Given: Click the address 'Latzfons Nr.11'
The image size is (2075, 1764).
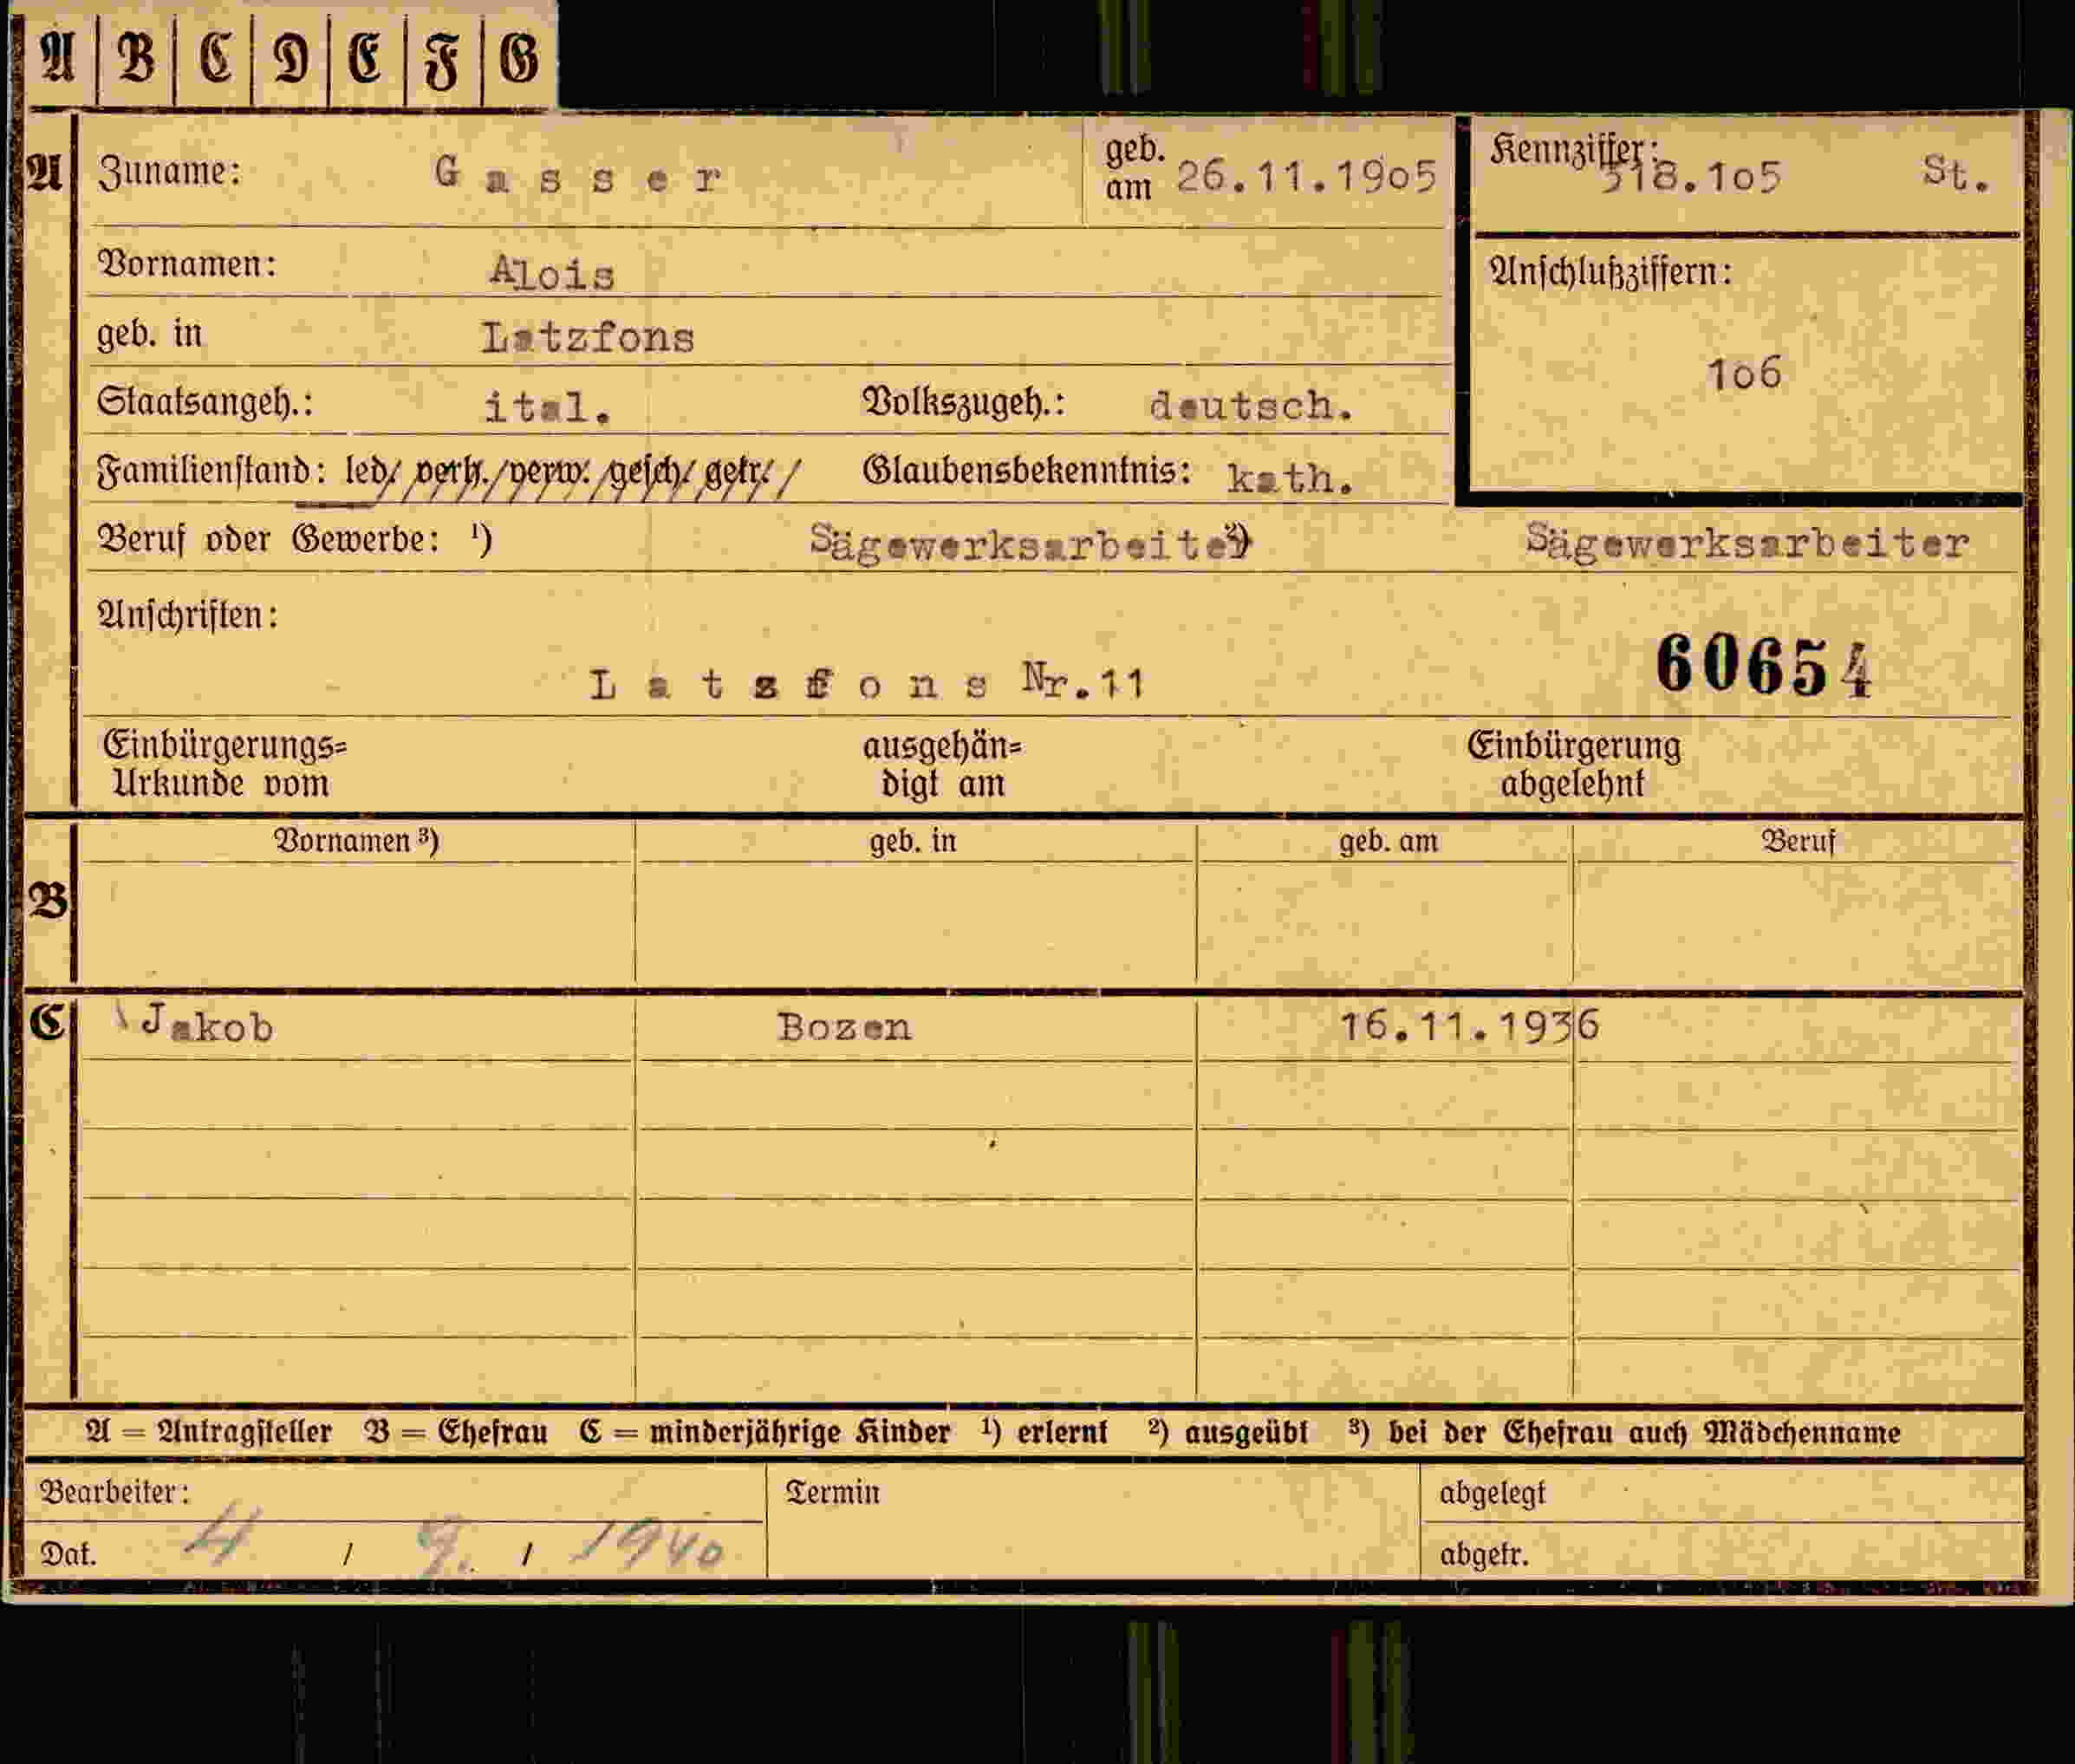Looking at the screenshot, I should pos(867,683).
